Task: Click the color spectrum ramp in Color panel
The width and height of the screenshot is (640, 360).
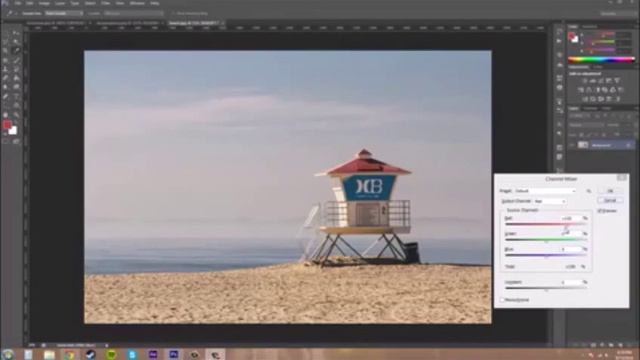Action: click(x=602, y=60)
